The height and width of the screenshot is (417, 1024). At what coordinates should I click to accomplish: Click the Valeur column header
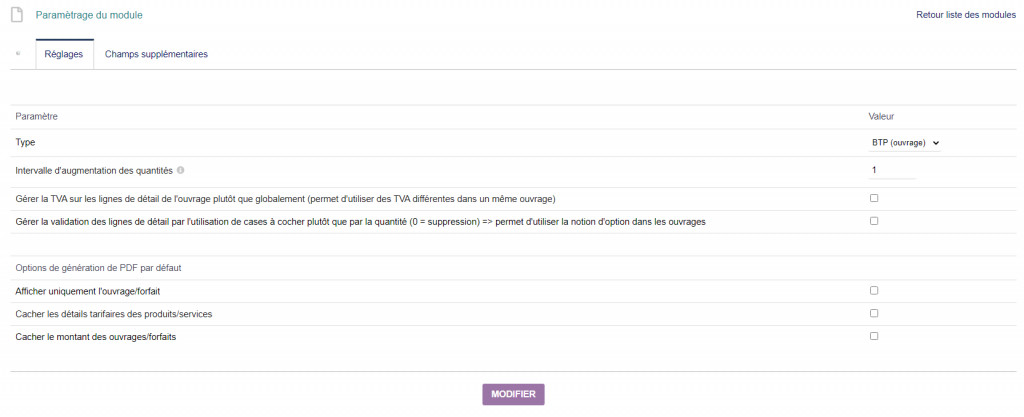(x=881, y=117)
